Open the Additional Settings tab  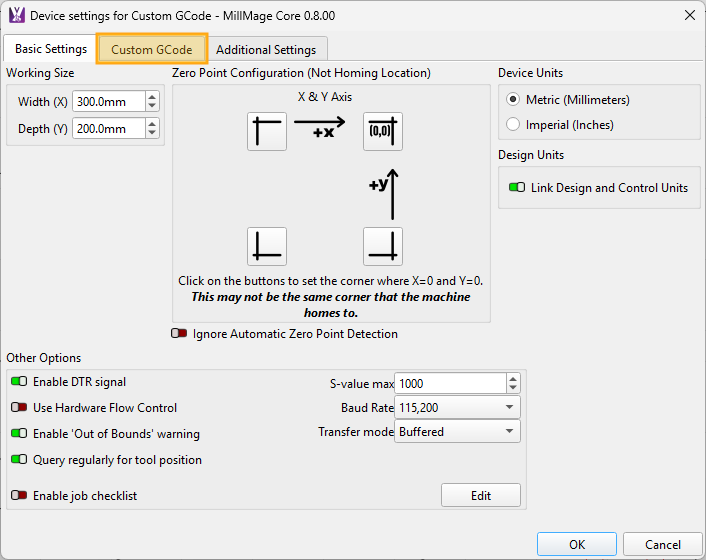tap(266, 49)
